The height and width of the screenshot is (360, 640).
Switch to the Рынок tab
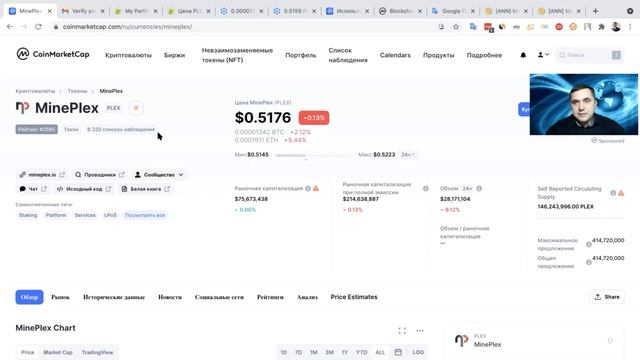pos(60,297)
